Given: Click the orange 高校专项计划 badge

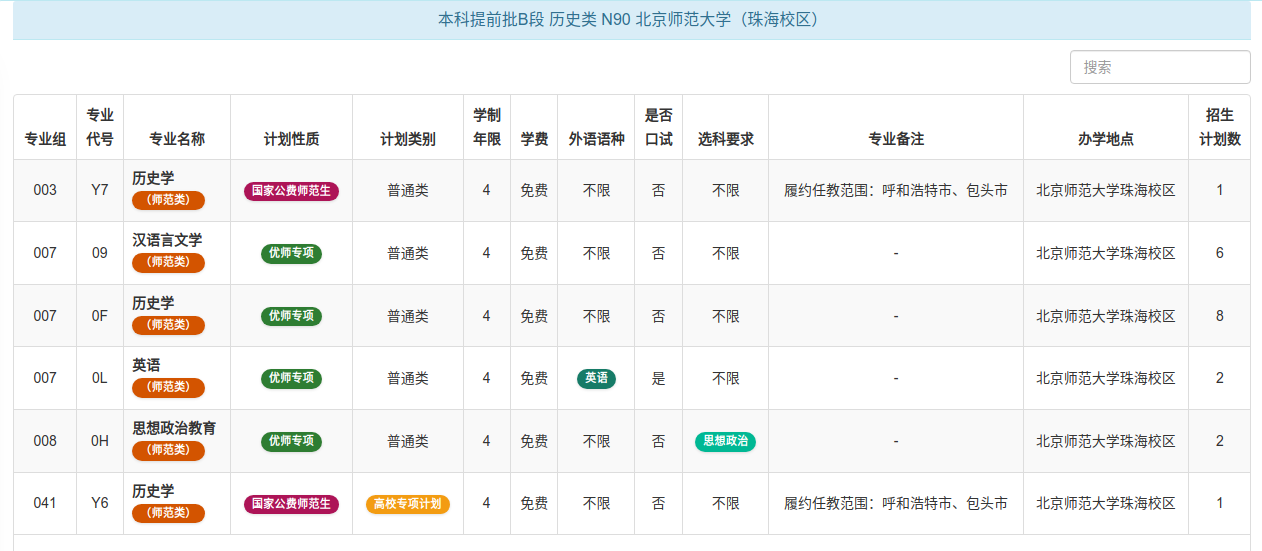Looking at the screenshot, I should click(408, 504).
